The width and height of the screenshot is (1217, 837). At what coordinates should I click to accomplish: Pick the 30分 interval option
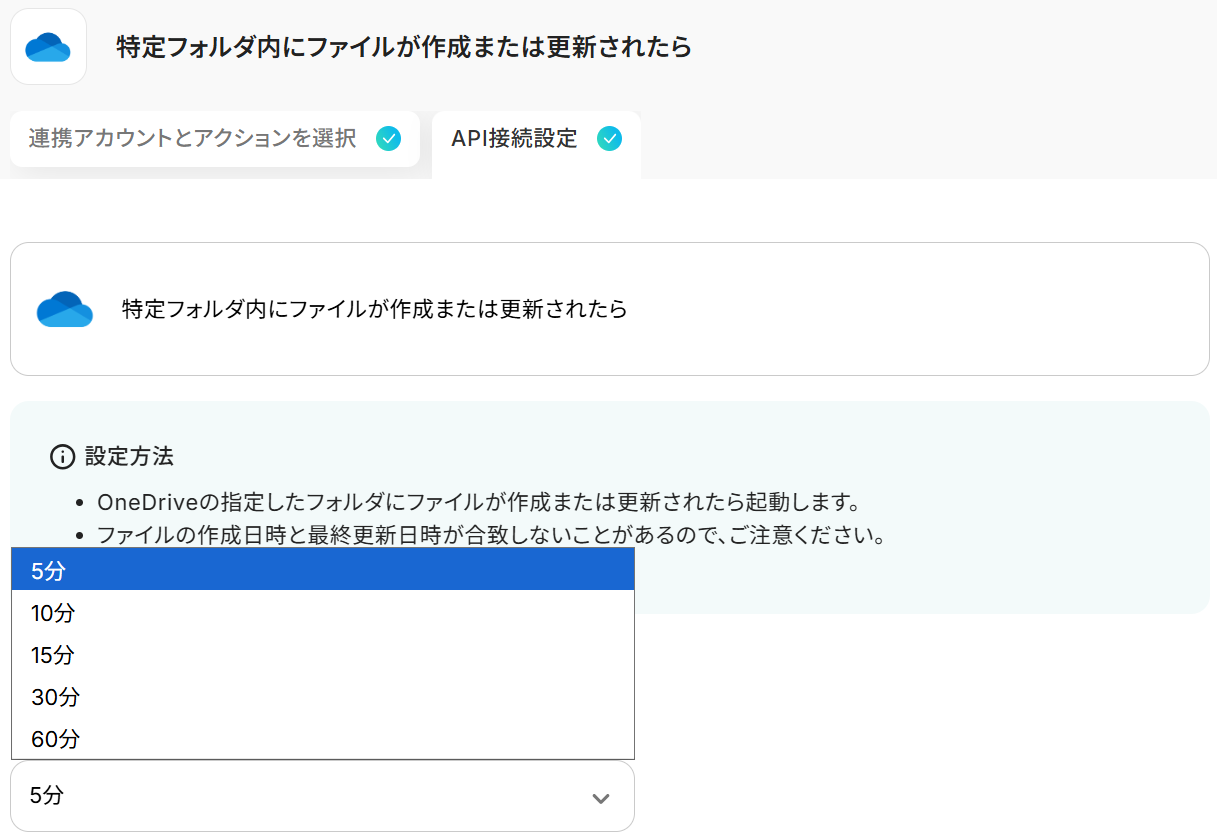pos(322,697)
